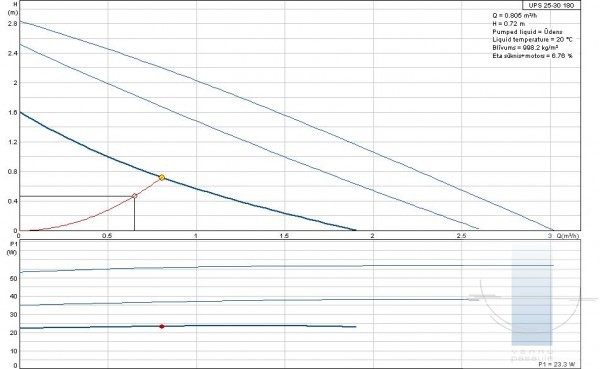This screenshot has height=369, width=600.
Task: Click the Q = 0.805 m³/h text
Action: 515,15
